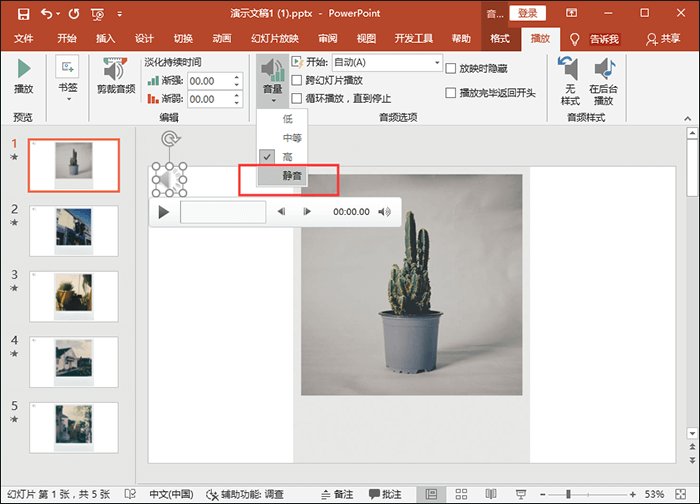Click the Login (登录) button
The width and height of the screenshot is (700, 504).
526,13
